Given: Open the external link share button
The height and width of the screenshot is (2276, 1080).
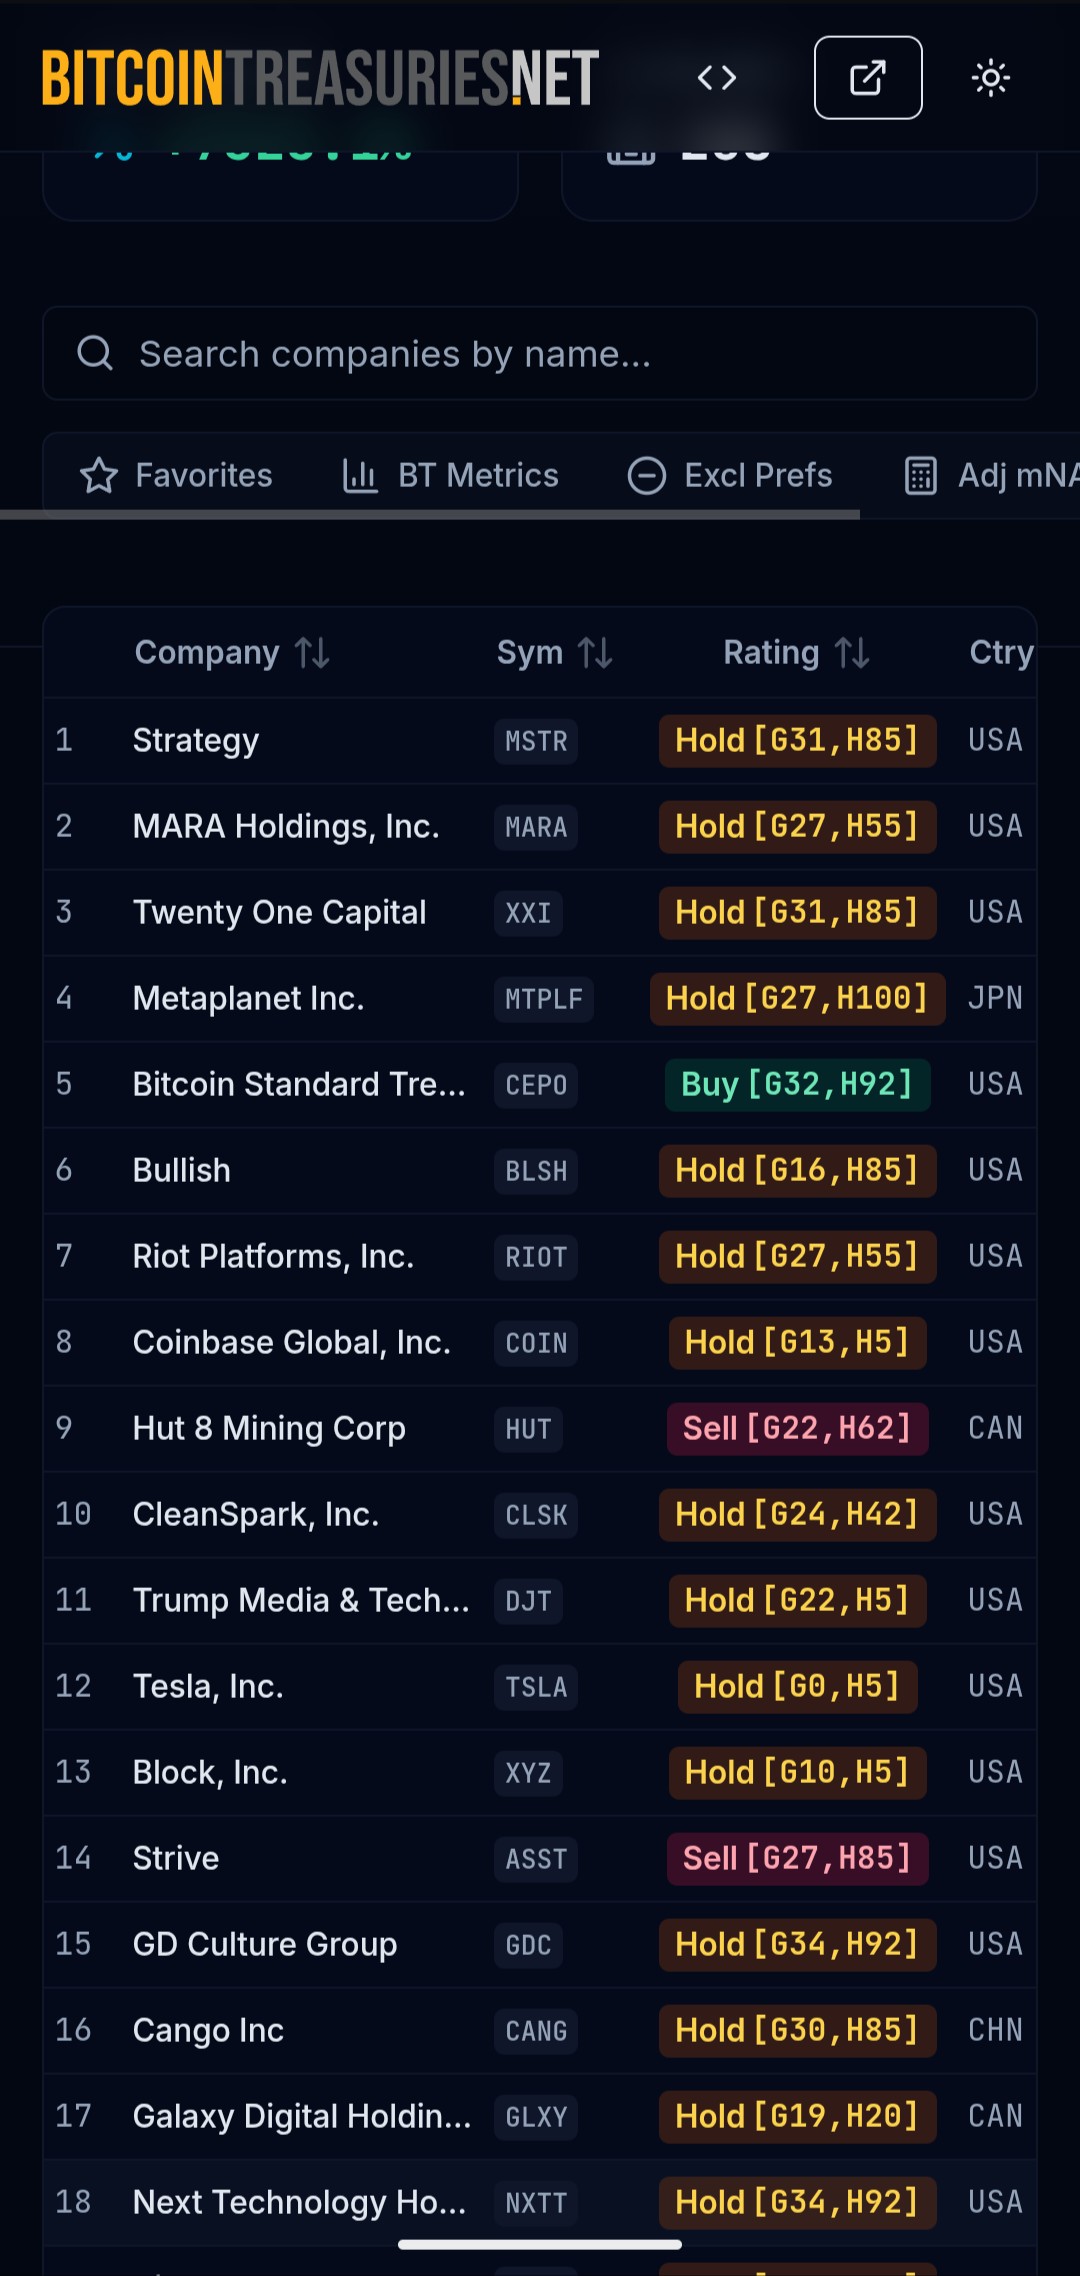Looking at the screenshot, I should [867, 78].
